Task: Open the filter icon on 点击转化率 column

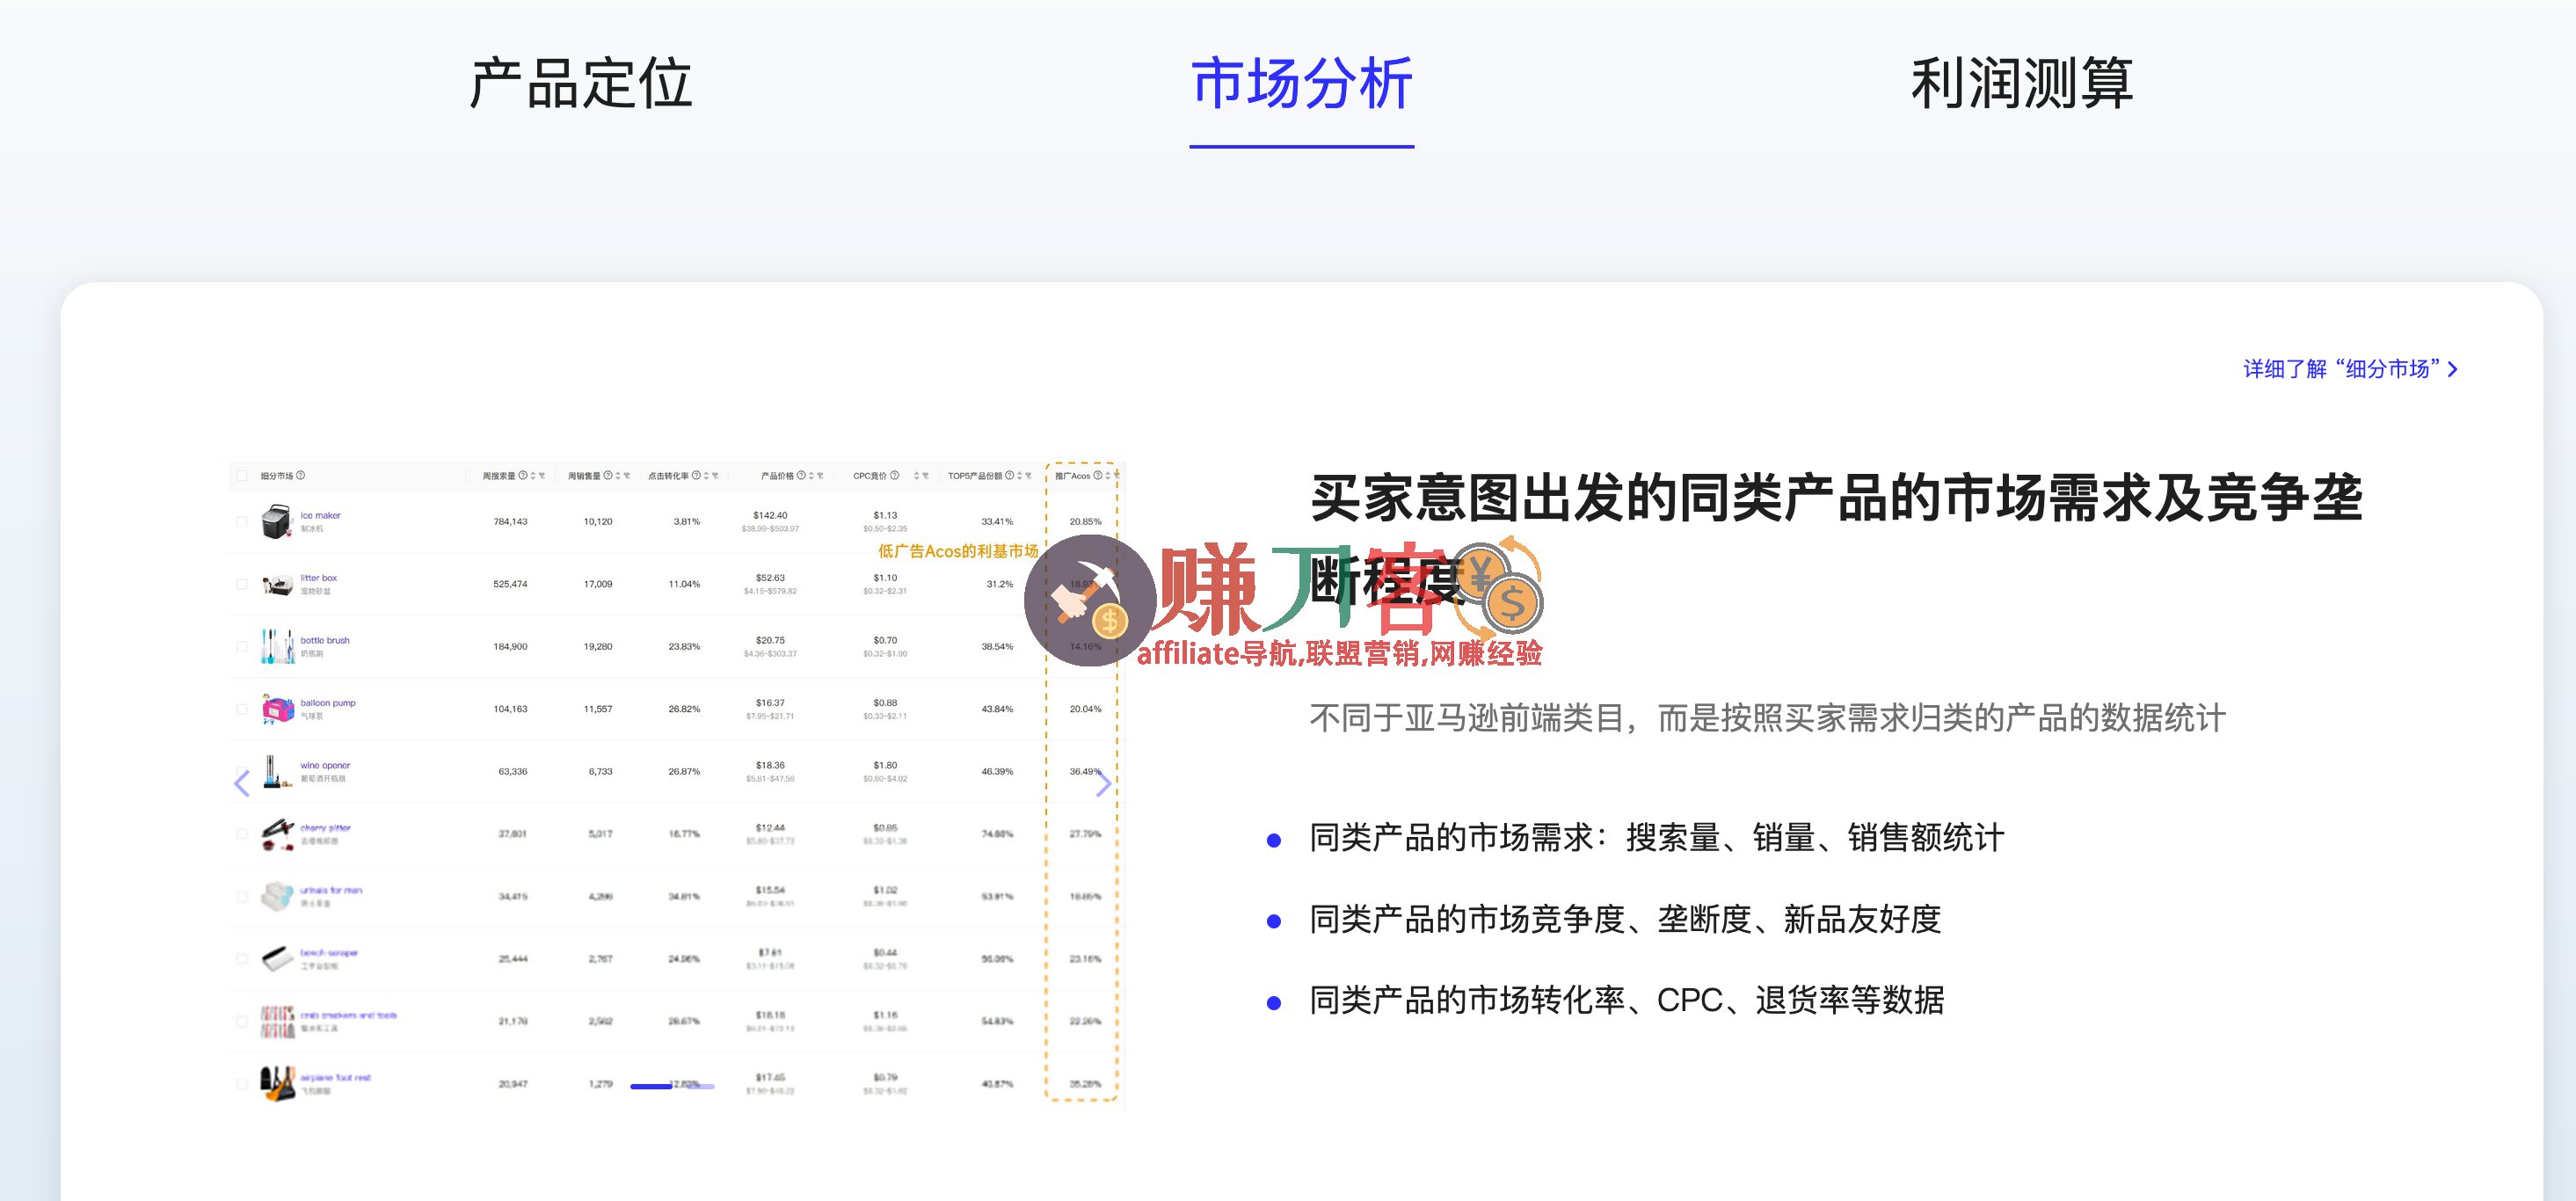Action: tap(715, 476)
